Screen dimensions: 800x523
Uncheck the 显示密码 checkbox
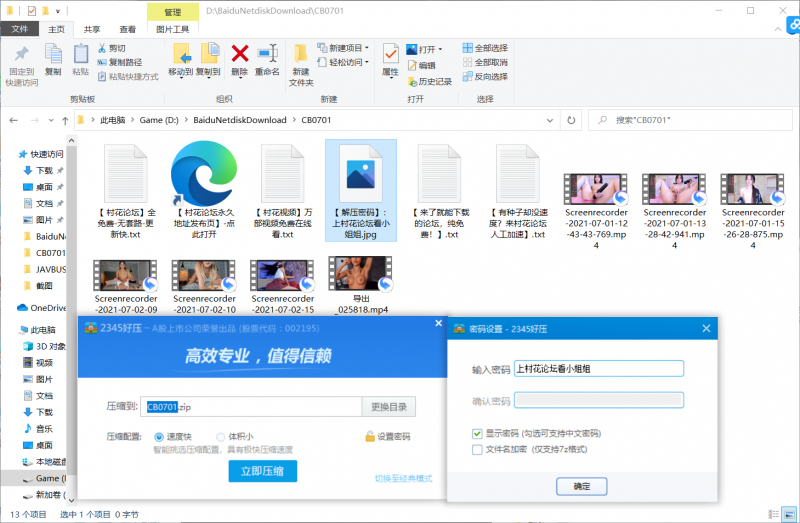point(477,433)
